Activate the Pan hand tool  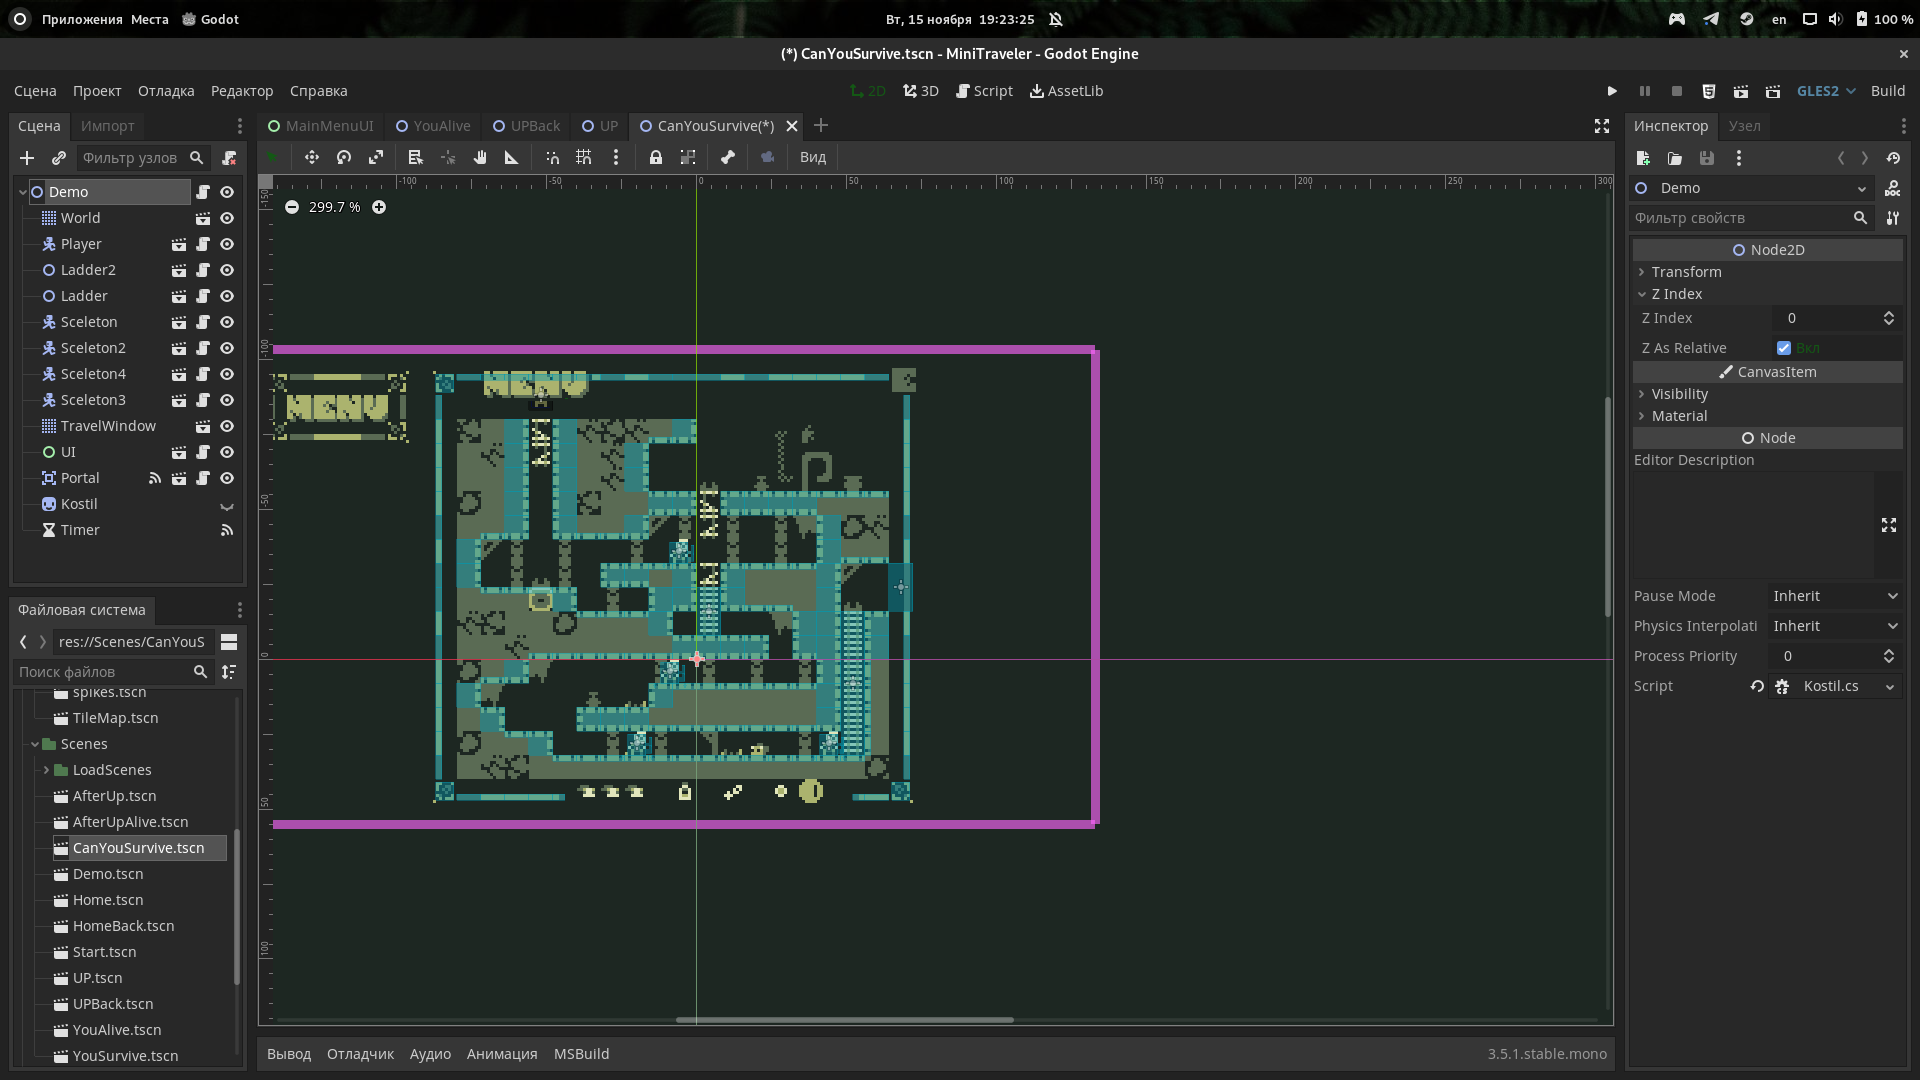[x=480, y=157]
